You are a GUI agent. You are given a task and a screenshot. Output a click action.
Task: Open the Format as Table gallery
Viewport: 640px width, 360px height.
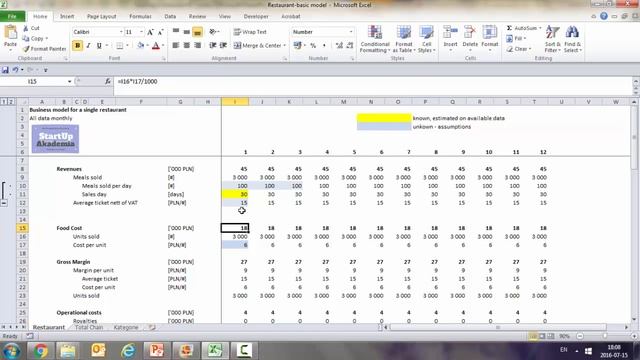[404, 39]
